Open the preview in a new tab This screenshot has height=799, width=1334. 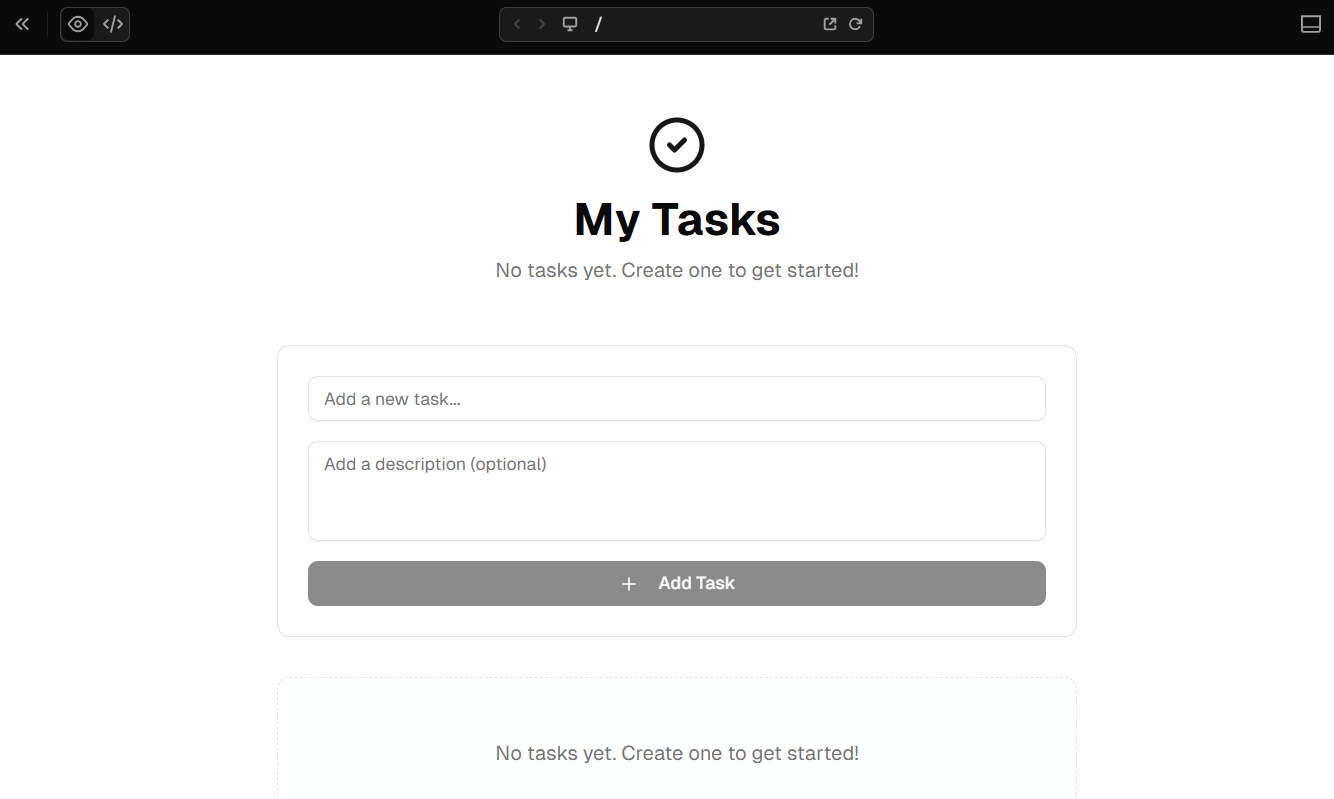(x=830, y=24)
